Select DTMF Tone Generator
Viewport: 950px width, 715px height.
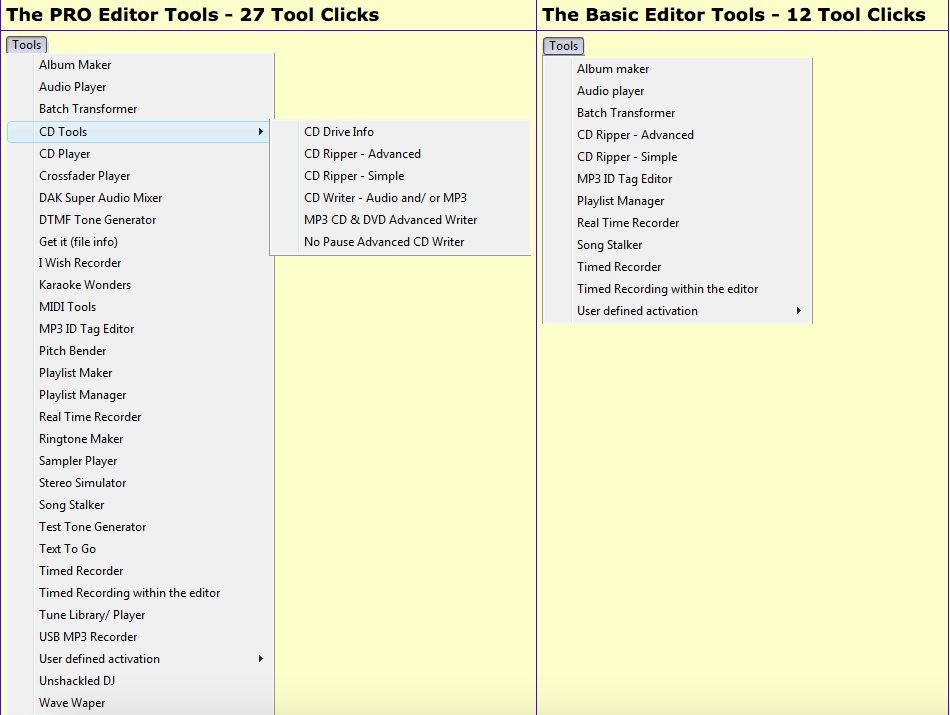click(x=98, y=220)
